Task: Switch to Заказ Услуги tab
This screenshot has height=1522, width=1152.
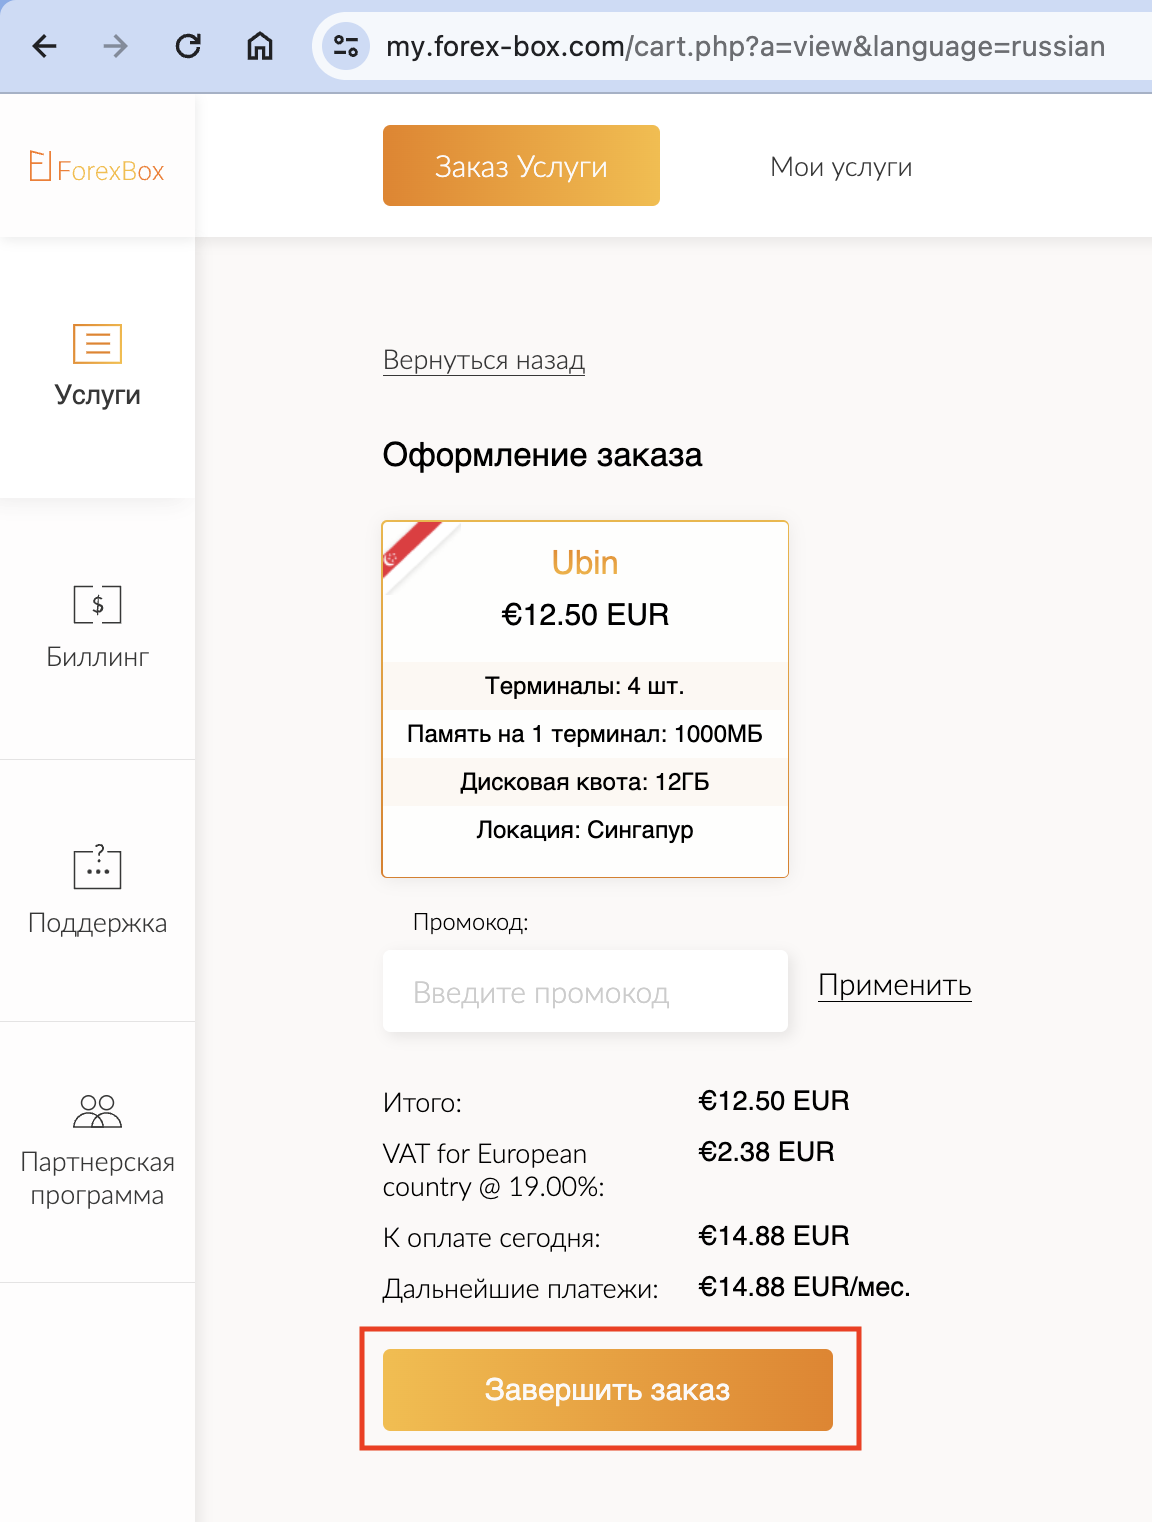Action: click(x=521, y=166)
